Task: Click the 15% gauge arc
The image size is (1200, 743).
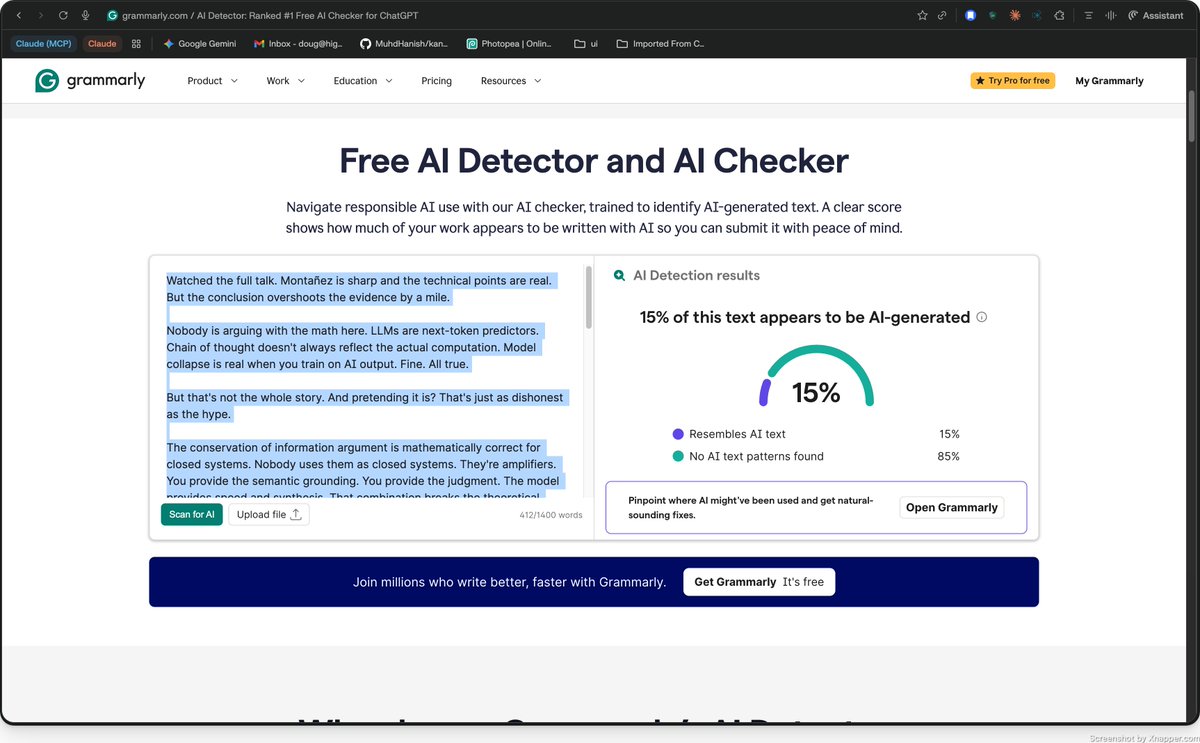Action: [816, 375]
